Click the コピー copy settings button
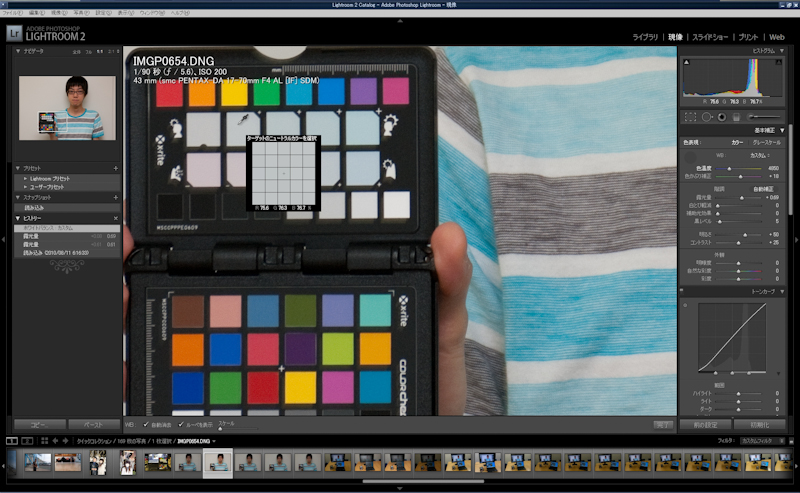 [x=40, y=424]
